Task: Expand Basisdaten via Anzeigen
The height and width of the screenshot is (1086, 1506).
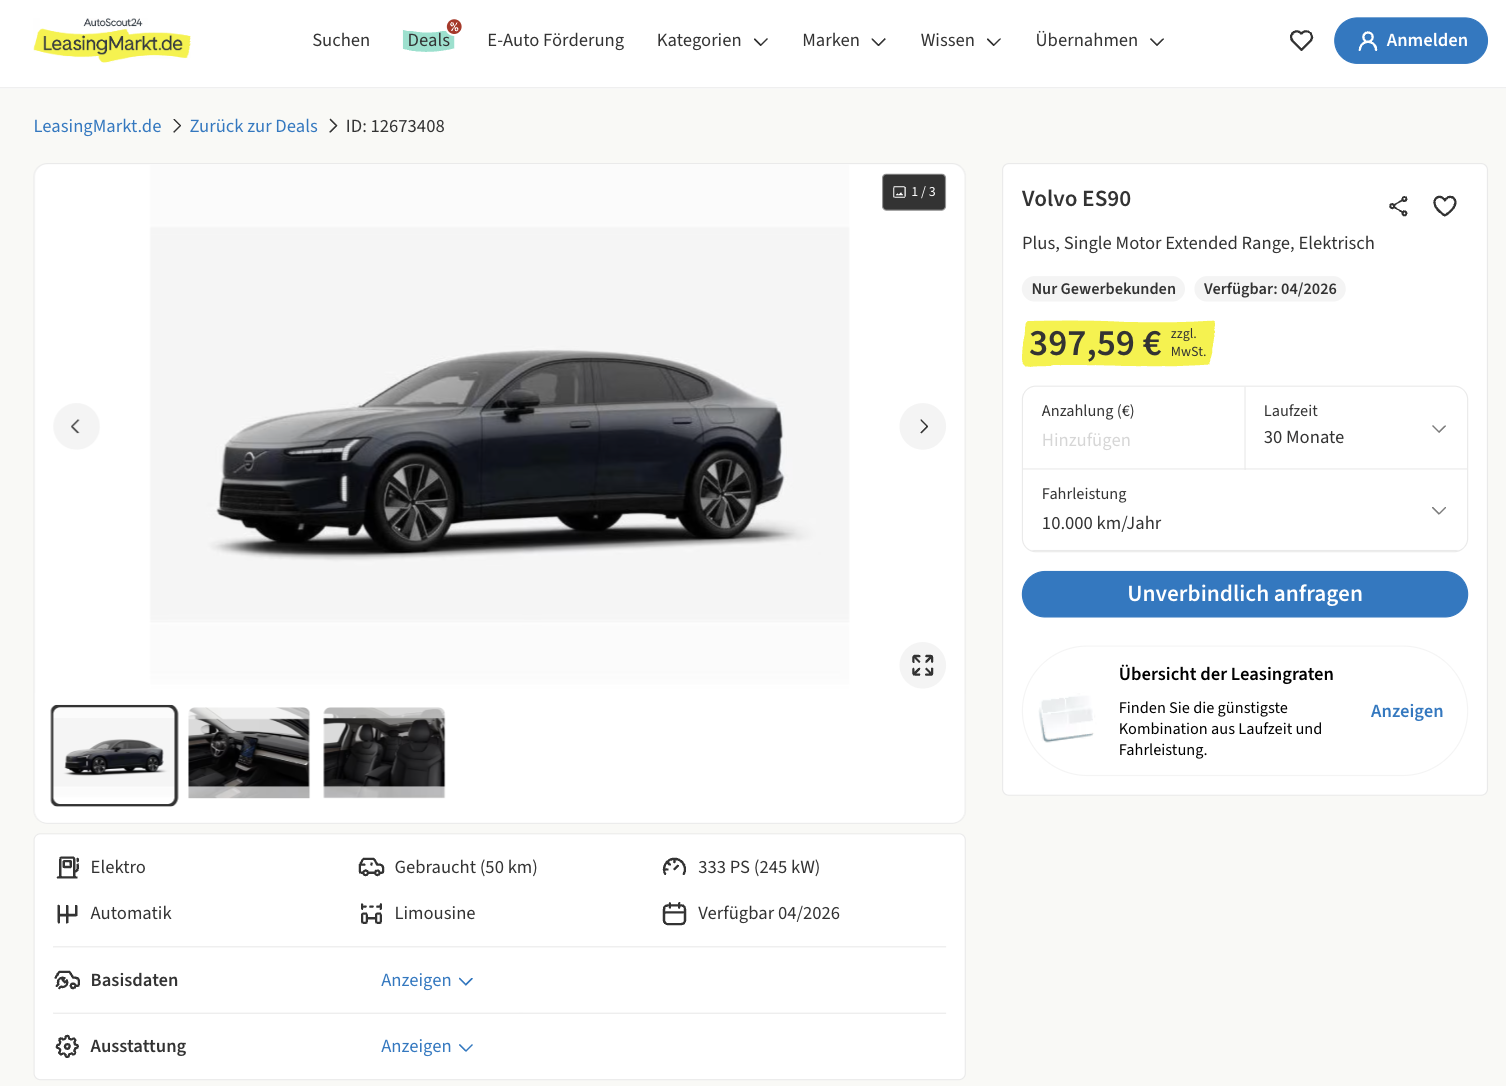Action: tap(427, 981)
